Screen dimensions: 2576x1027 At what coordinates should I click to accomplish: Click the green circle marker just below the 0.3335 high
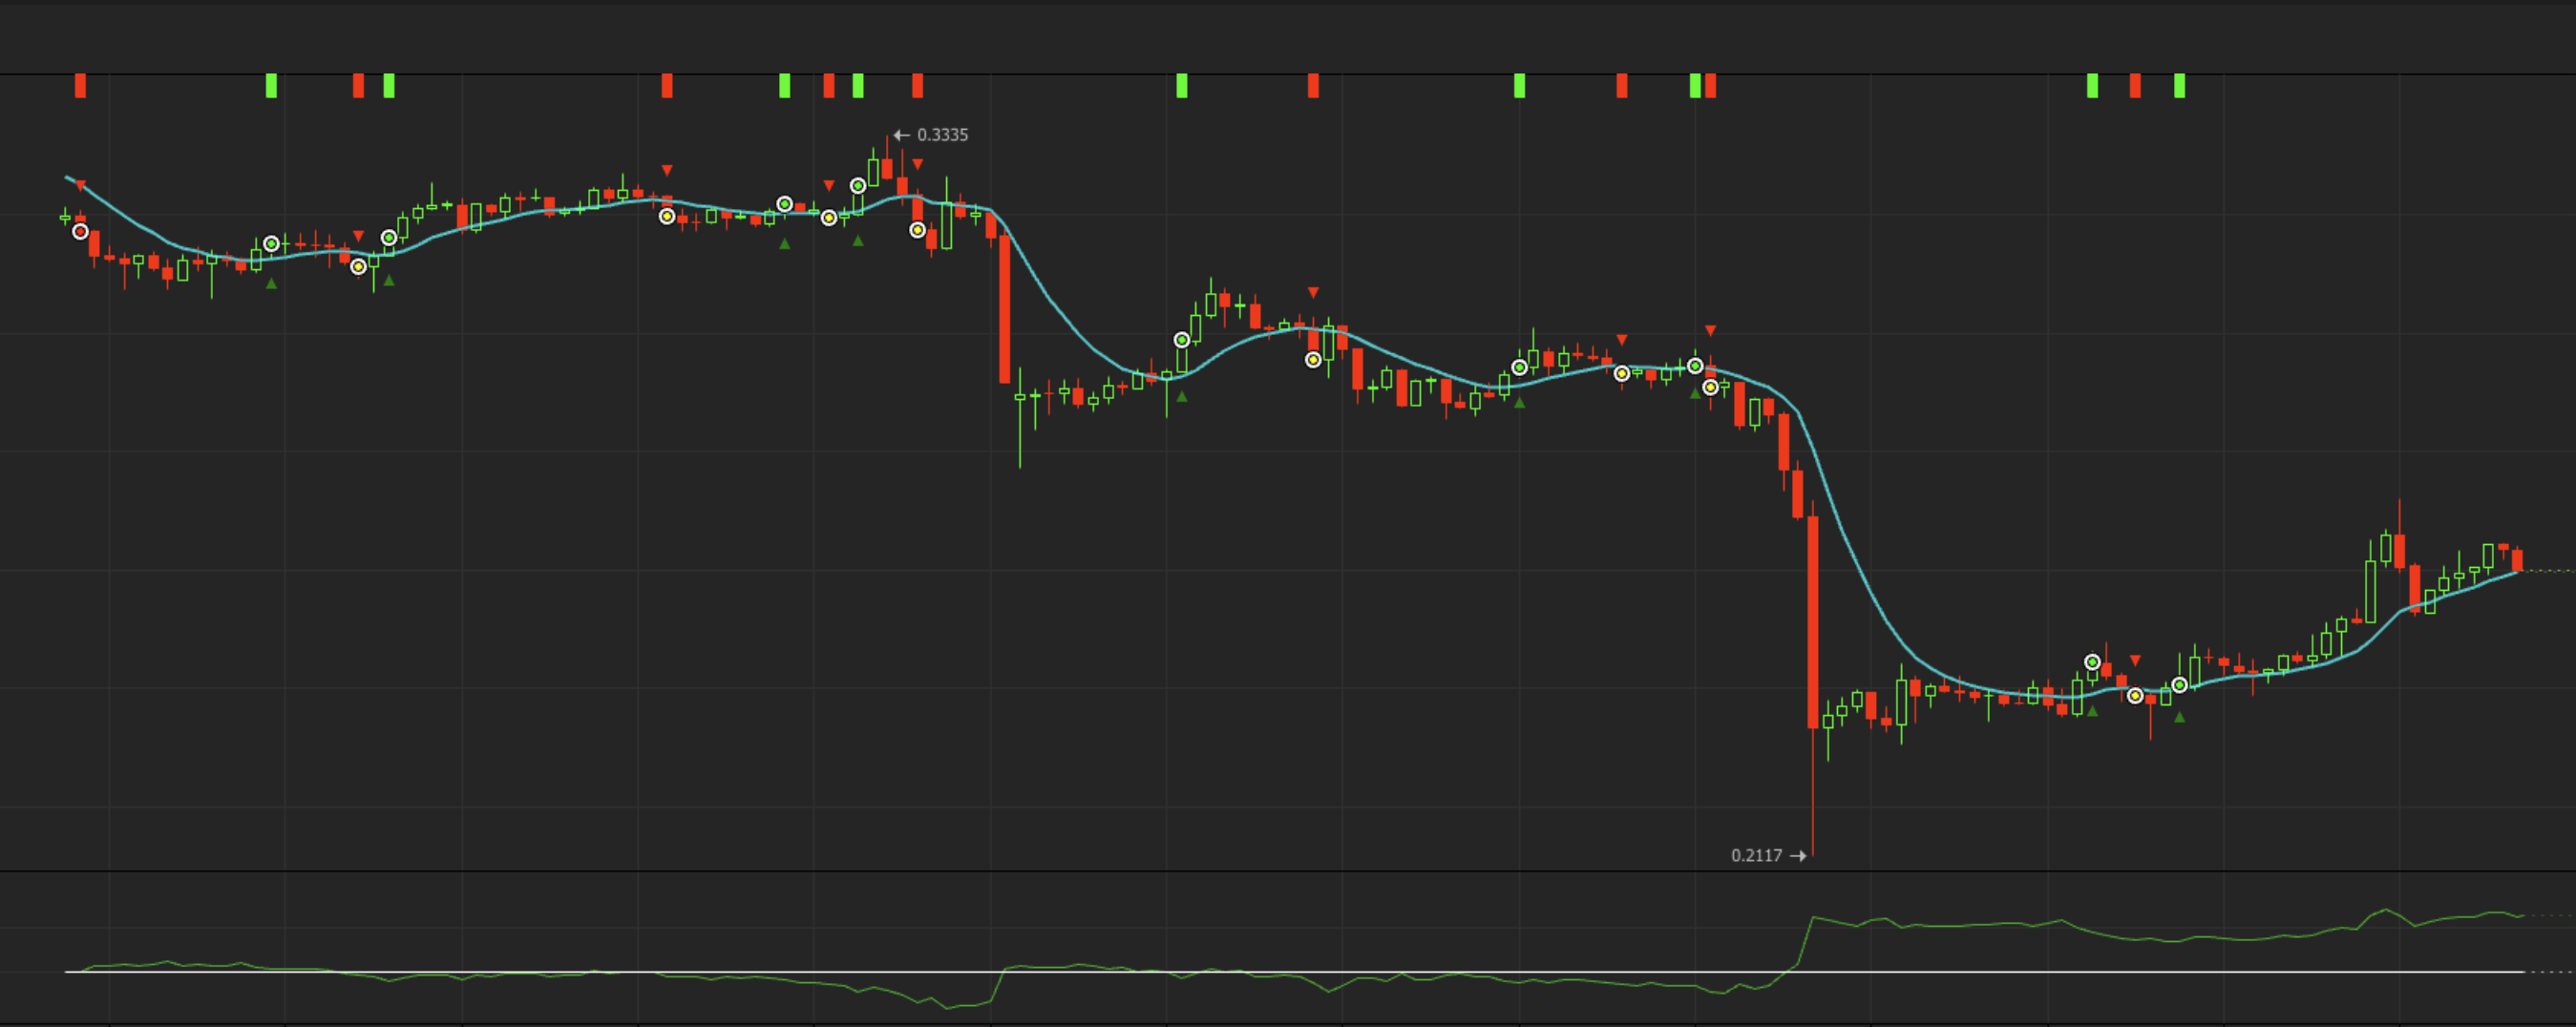[858, 185]
